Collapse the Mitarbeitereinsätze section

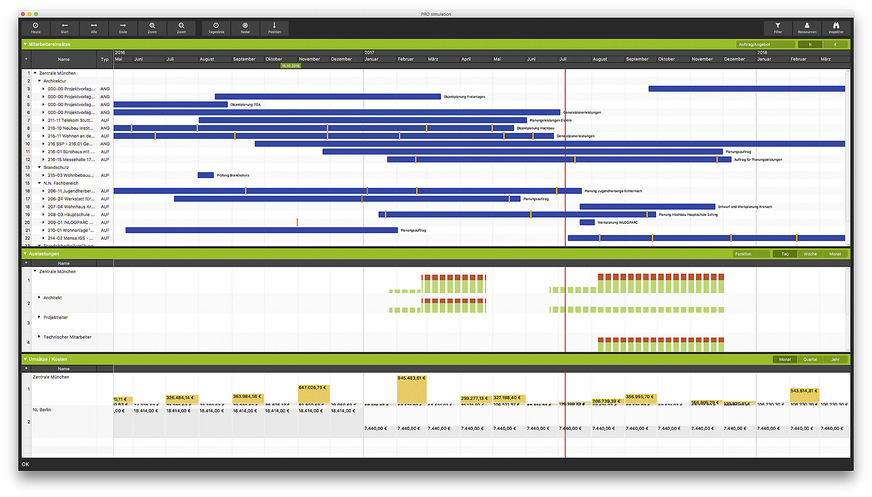click(25, 45)
